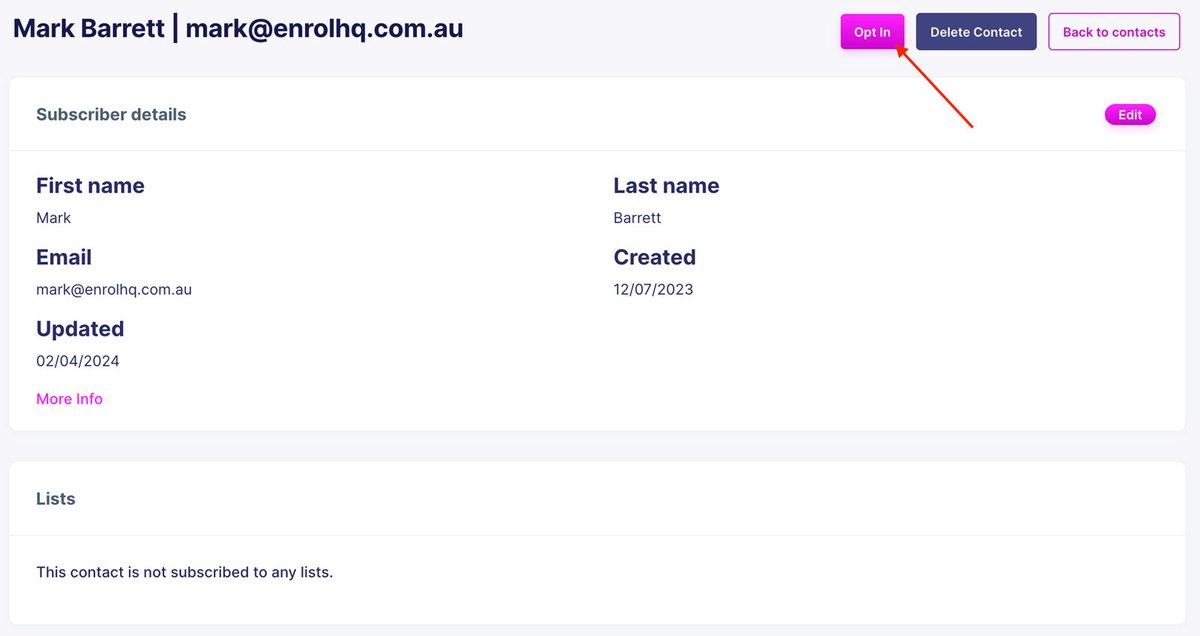Screen dimensions: 1200x636
Task: Open the More Info link
Action: click(69, 399)
